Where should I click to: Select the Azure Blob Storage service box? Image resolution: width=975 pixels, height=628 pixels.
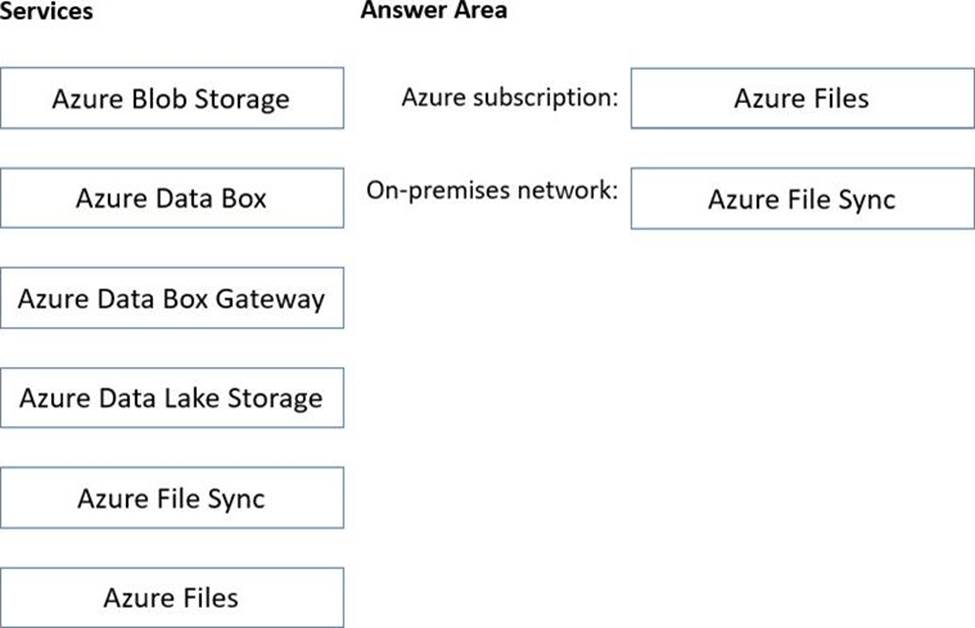pos(171,99)
